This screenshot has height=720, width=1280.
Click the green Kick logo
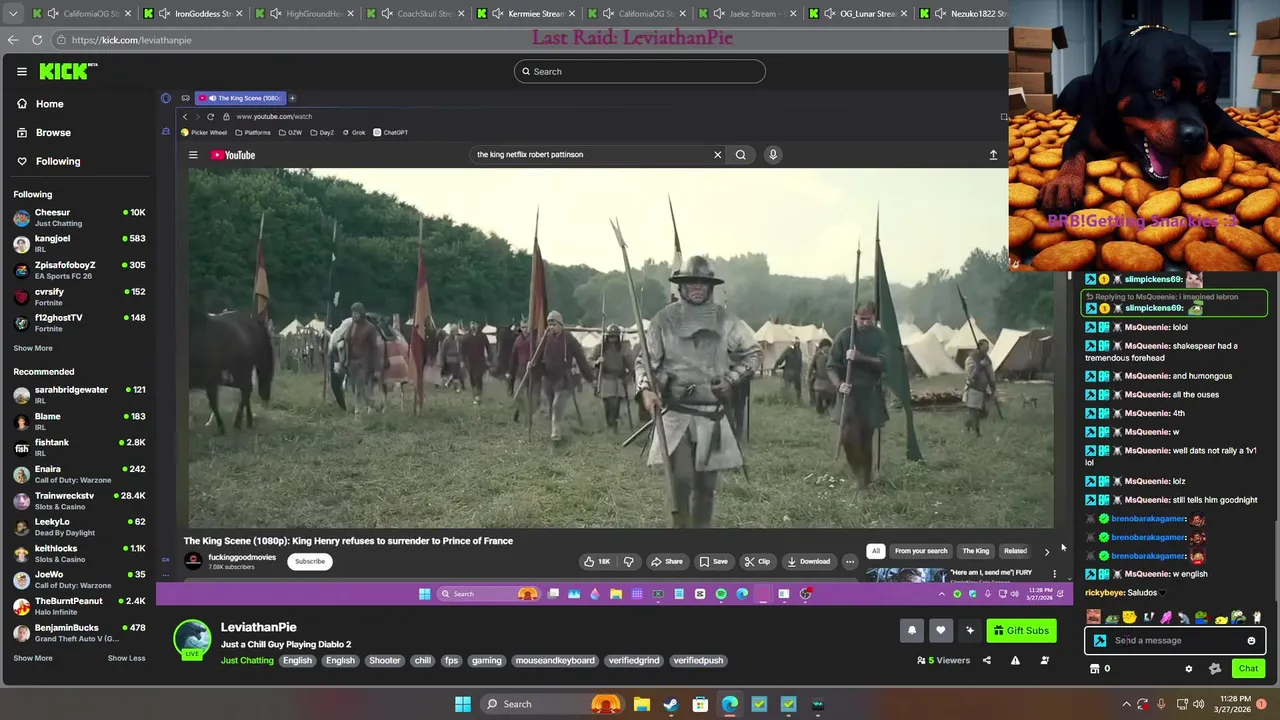point(66,71)
